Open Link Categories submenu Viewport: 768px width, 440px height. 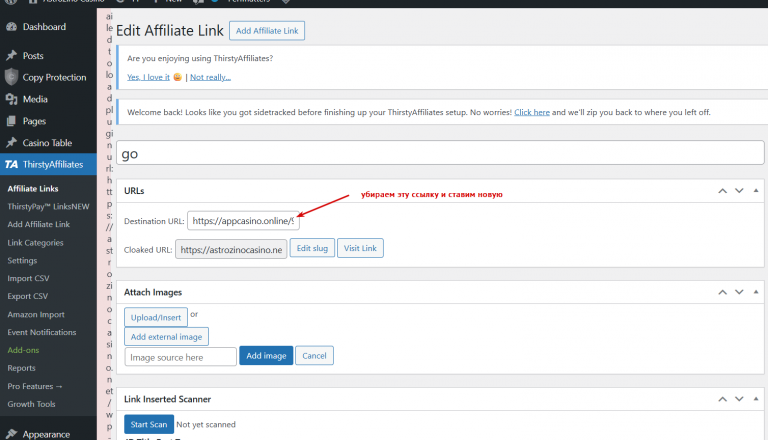(x=35, y=243)
